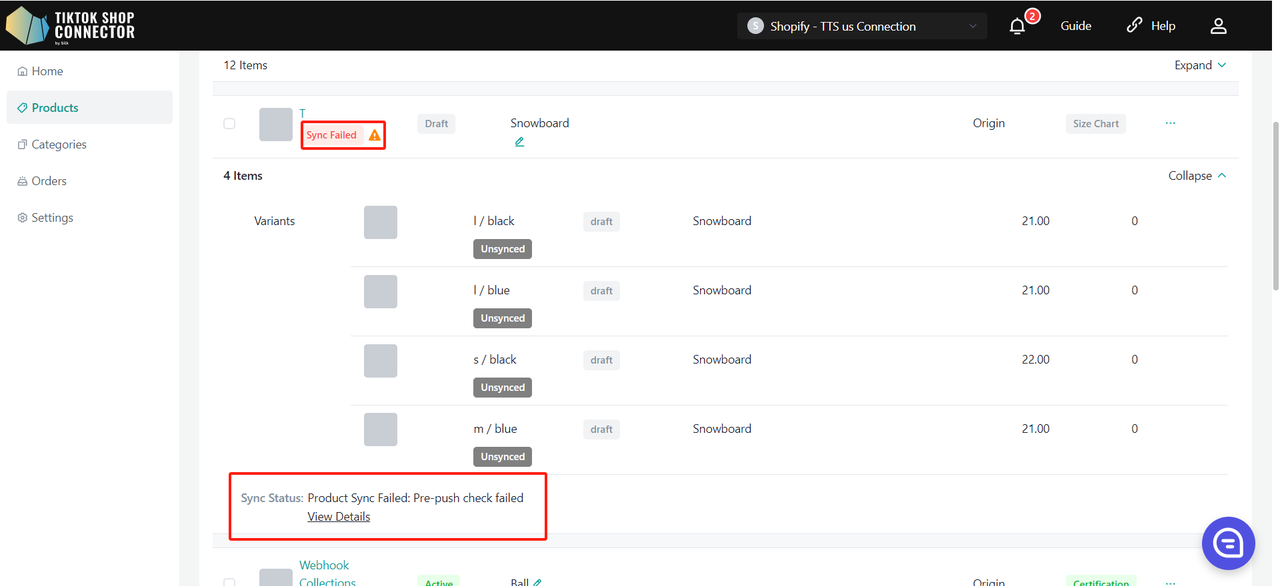Collapse the 4 Items variants list

(1197, 176)
